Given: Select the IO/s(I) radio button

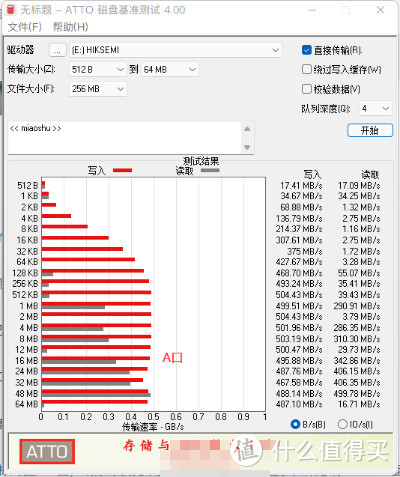Looking at the screenshot, I should [x=342, y=424].
